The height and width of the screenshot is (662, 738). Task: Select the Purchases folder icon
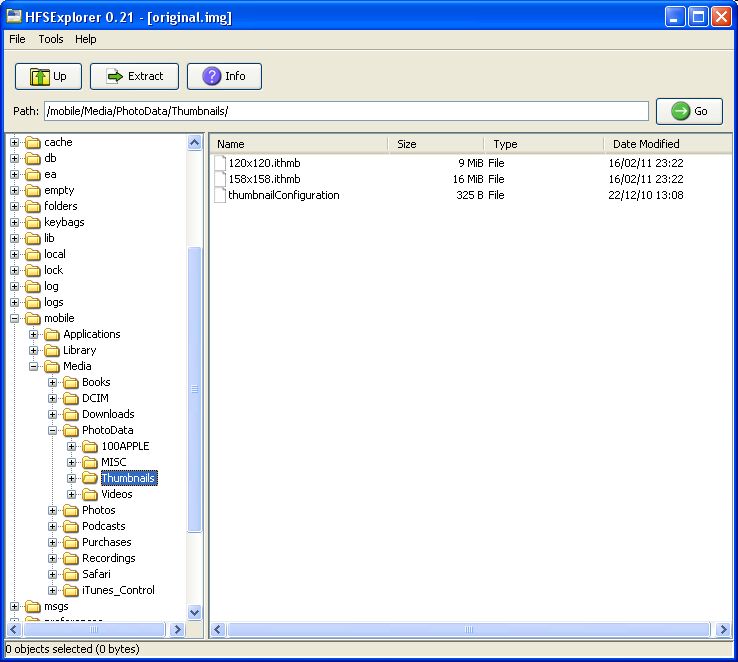pos(71,542)
